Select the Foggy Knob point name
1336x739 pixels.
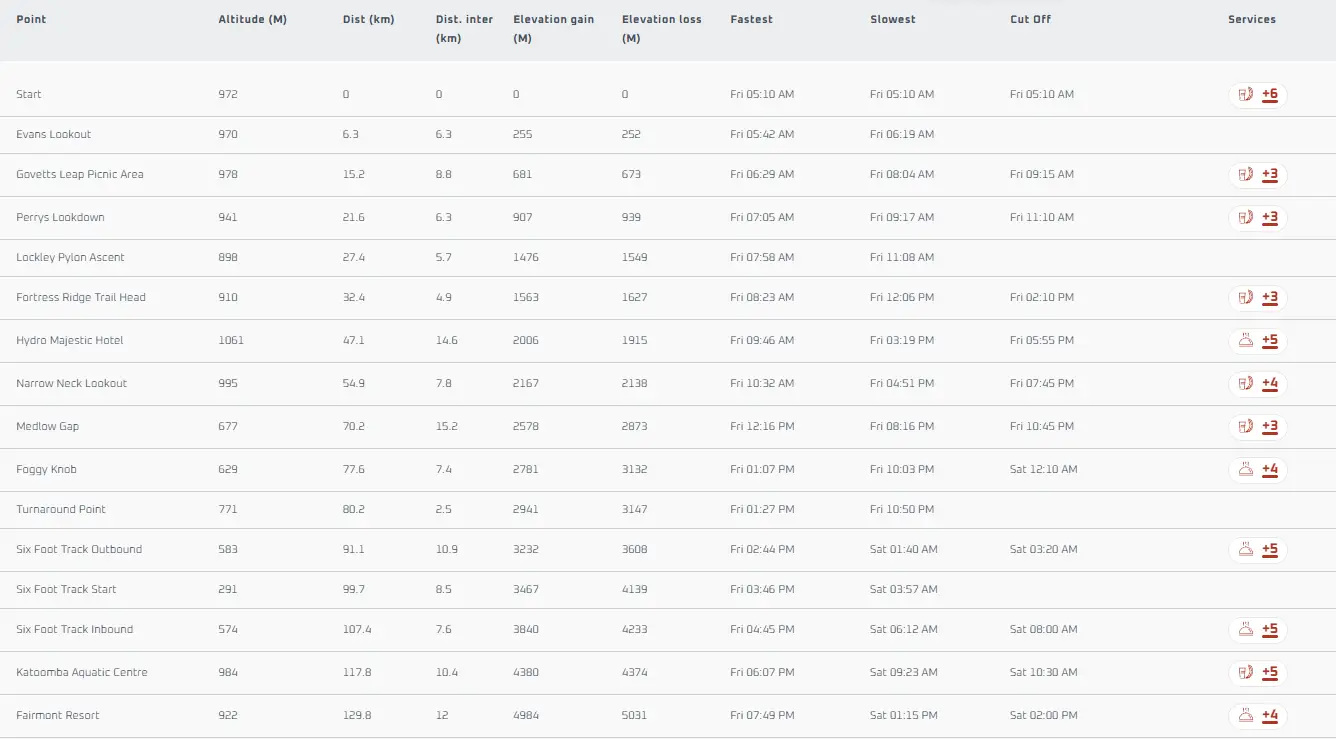point(46,469)
